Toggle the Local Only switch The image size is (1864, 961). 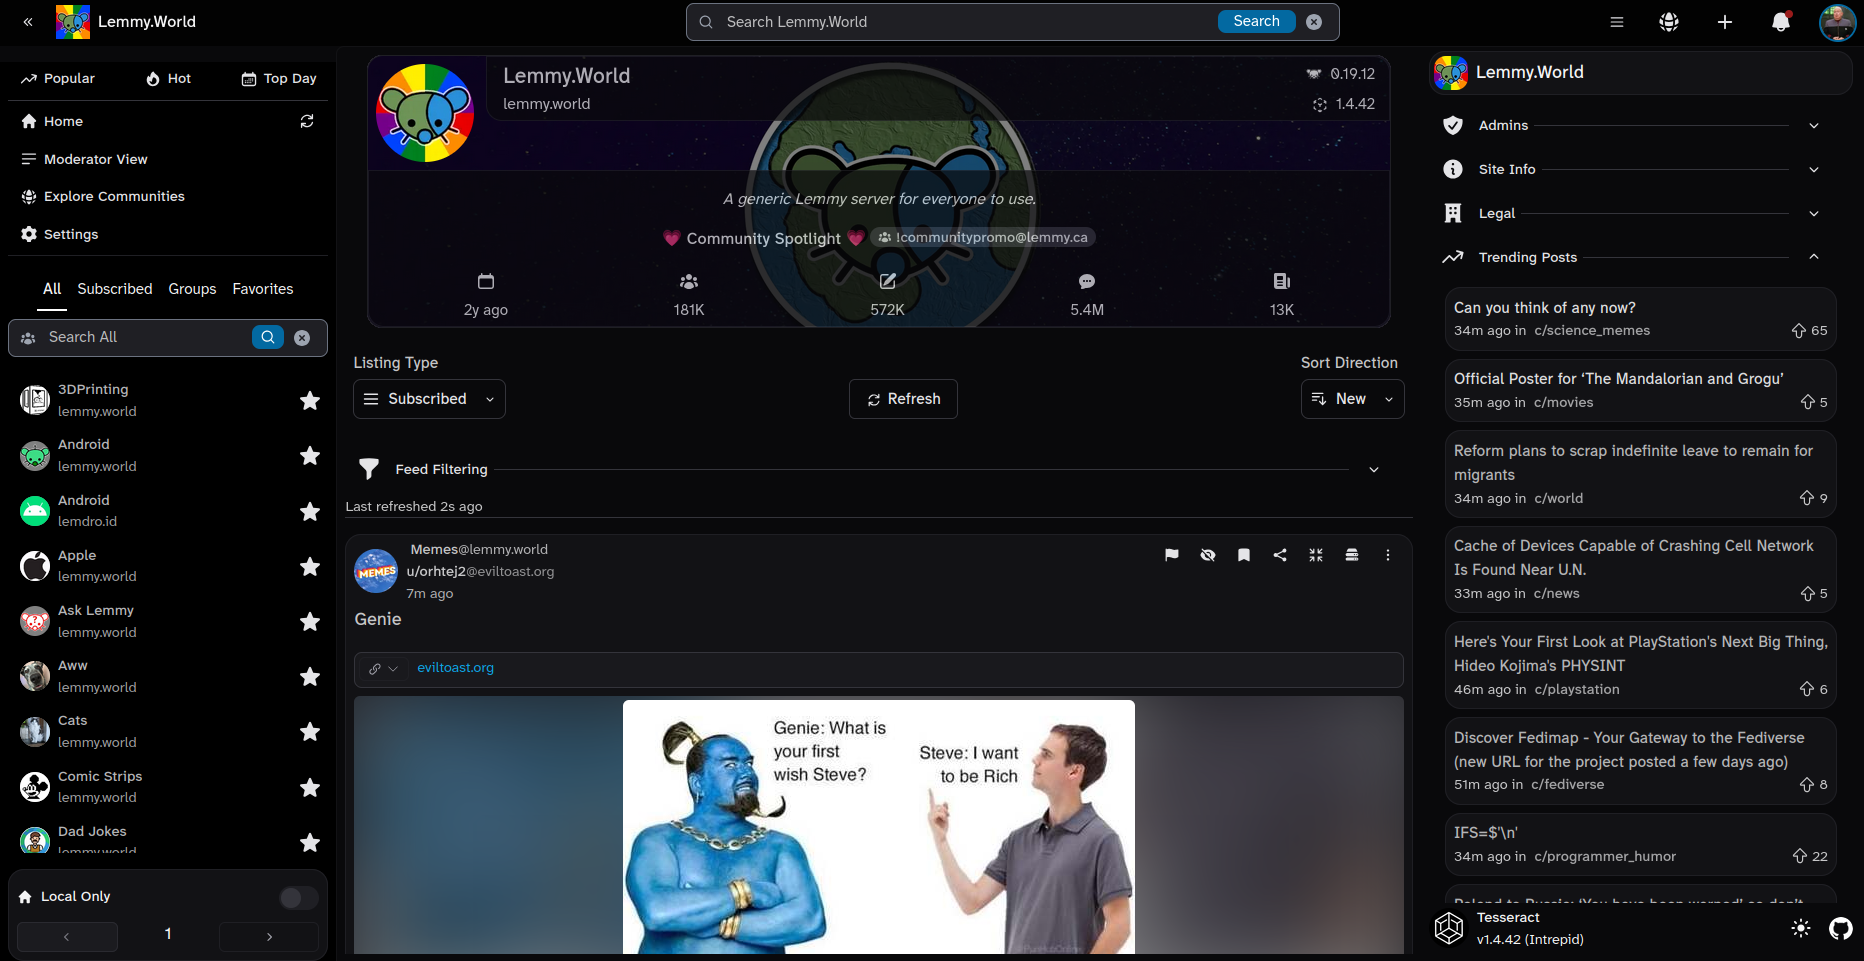pyautogui.click(x=298, y=897)
